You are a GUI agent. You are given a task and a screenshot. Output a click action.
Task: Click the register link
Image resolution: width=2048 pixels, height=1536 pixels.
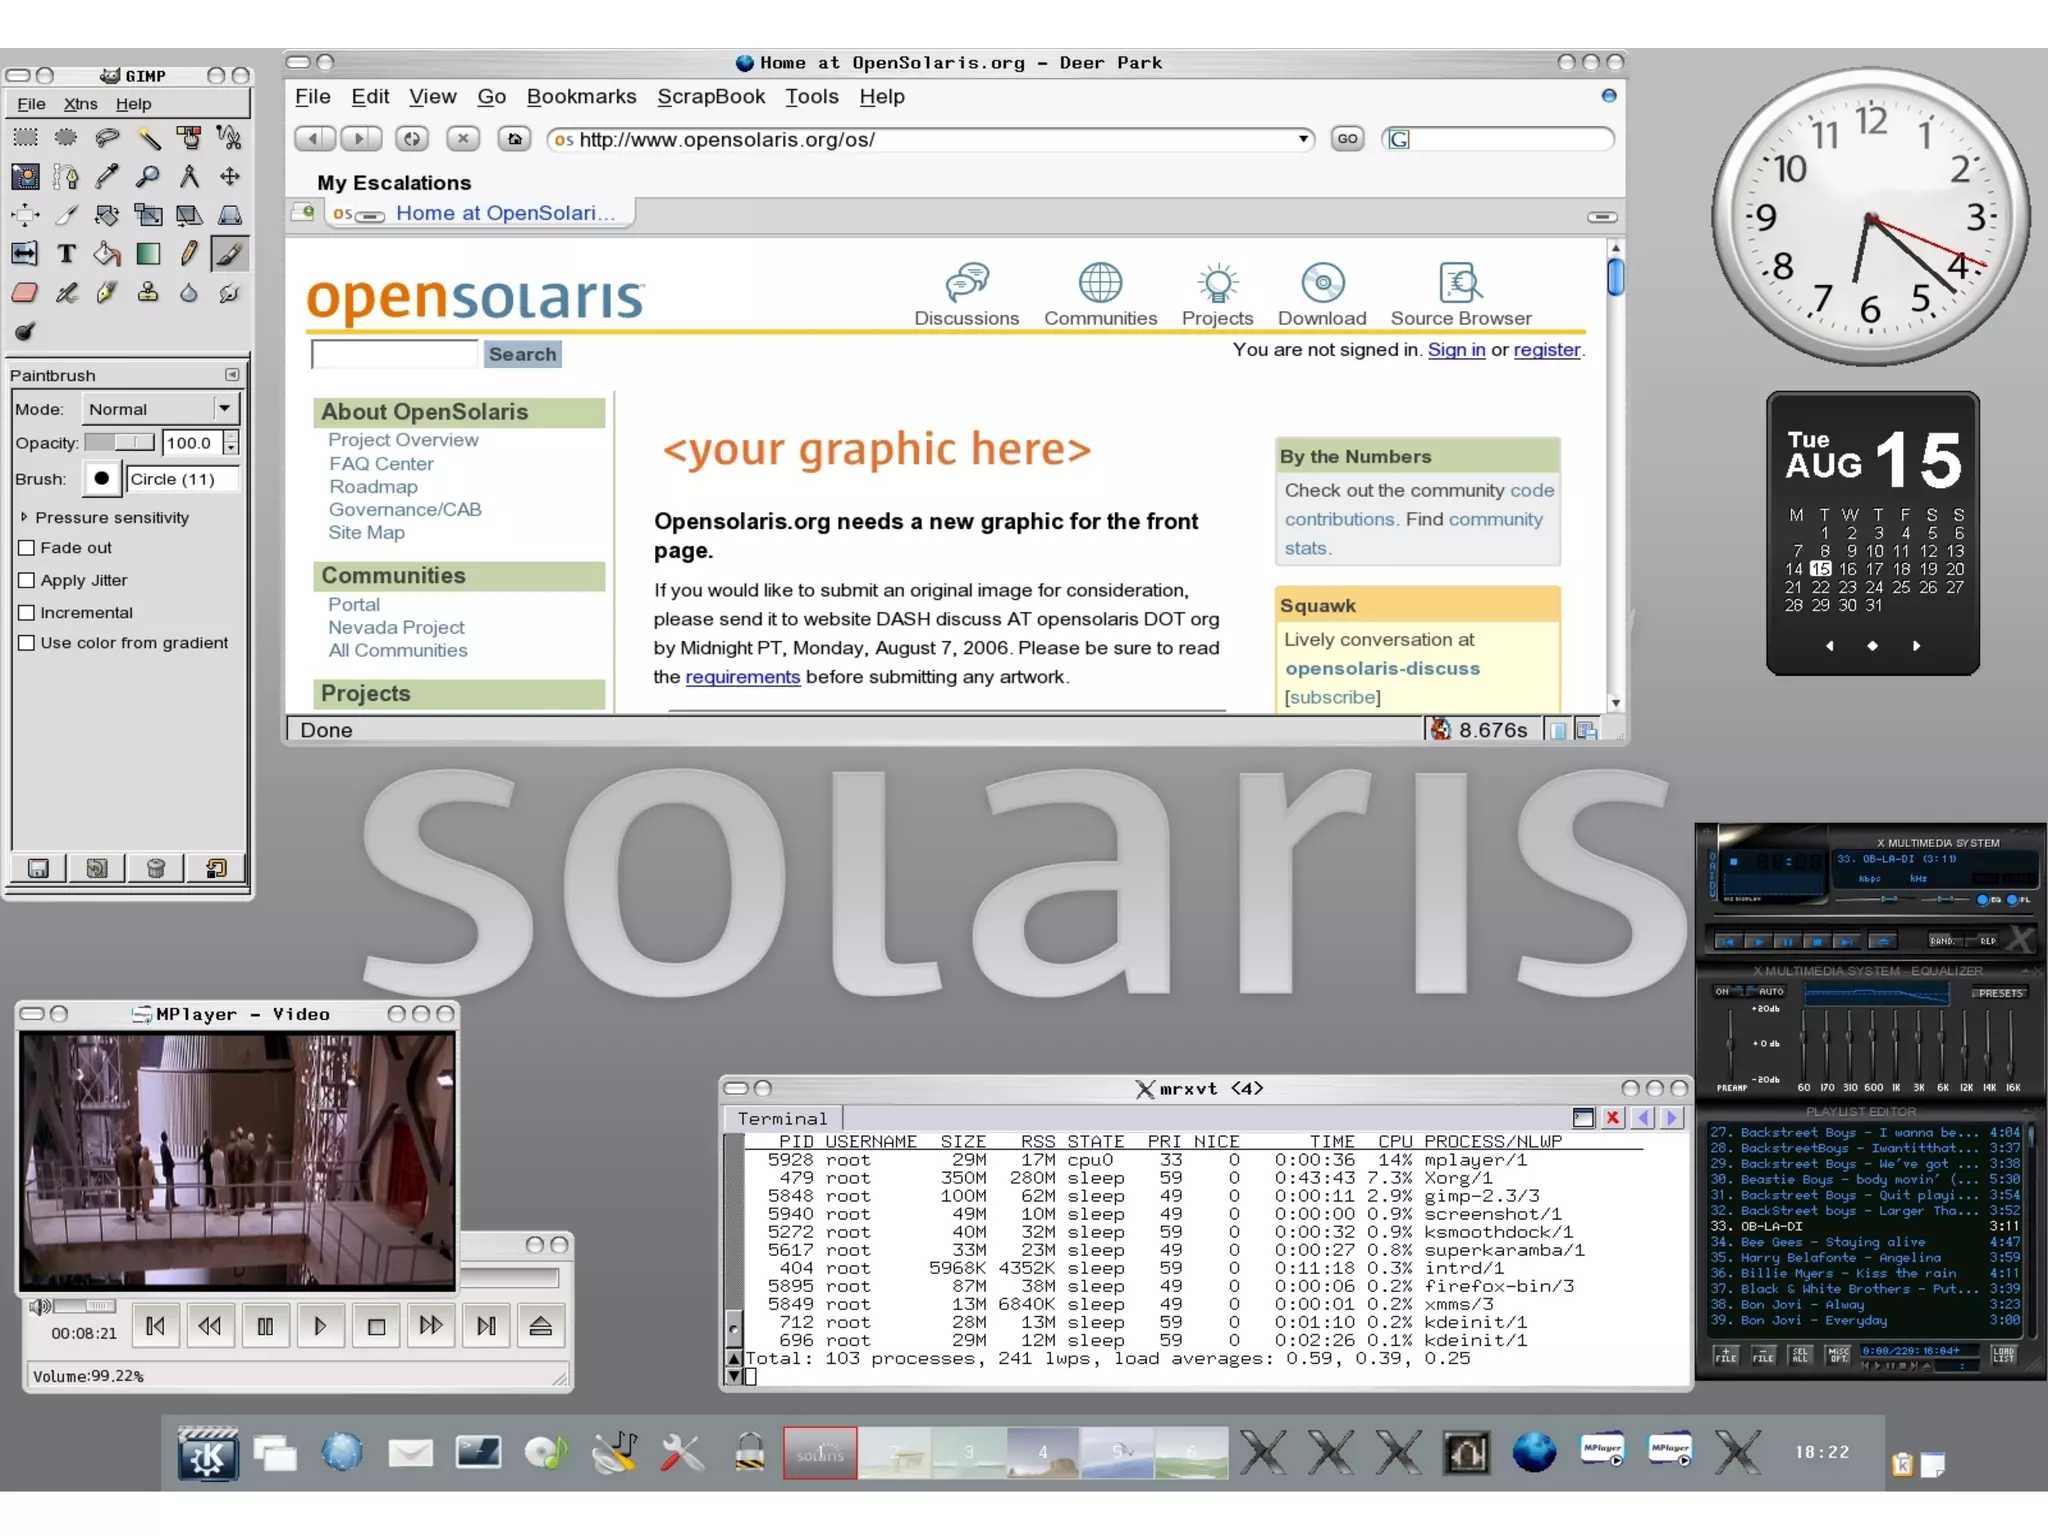click(1547, 350)
